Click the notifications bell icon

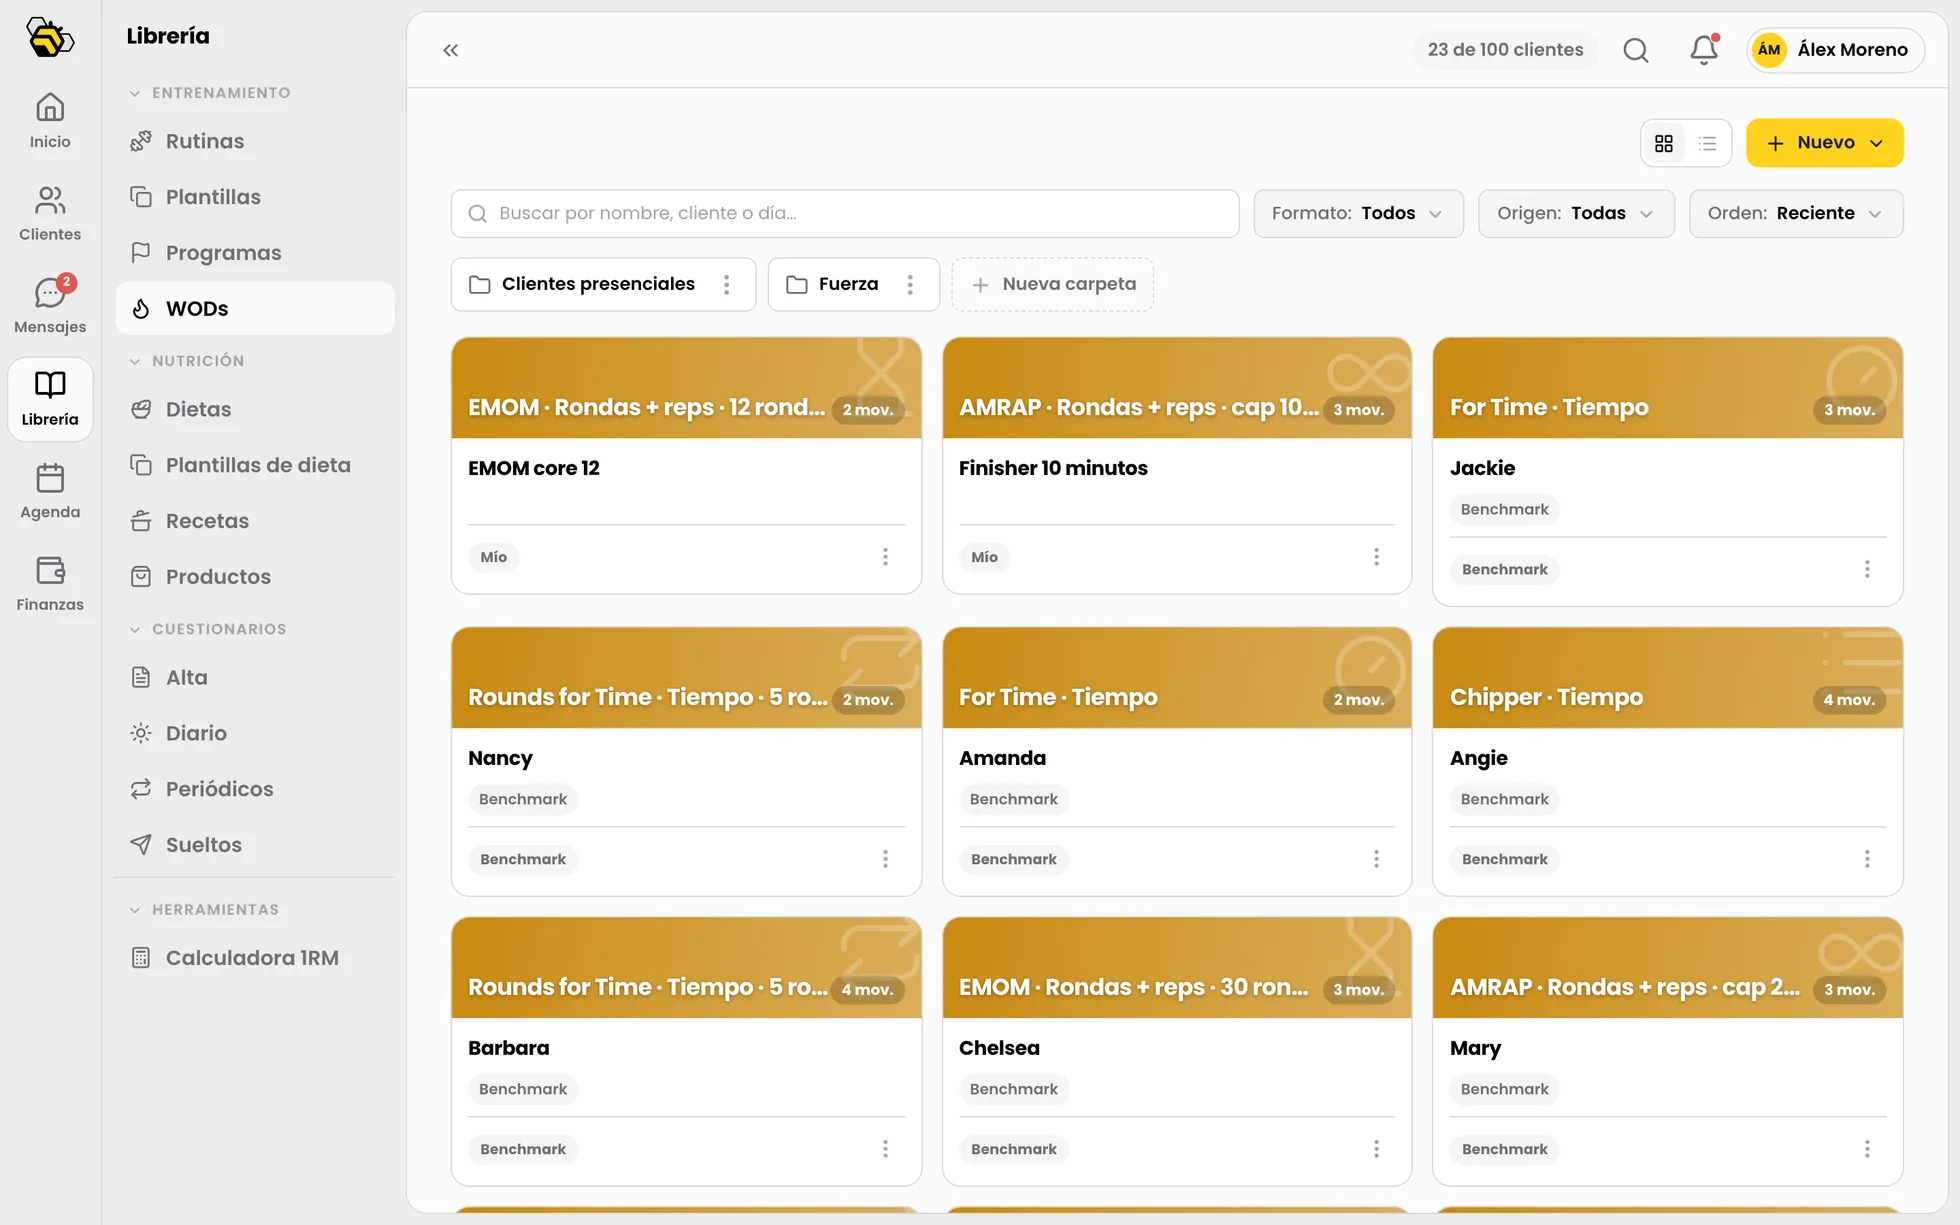pos(1704,50)
